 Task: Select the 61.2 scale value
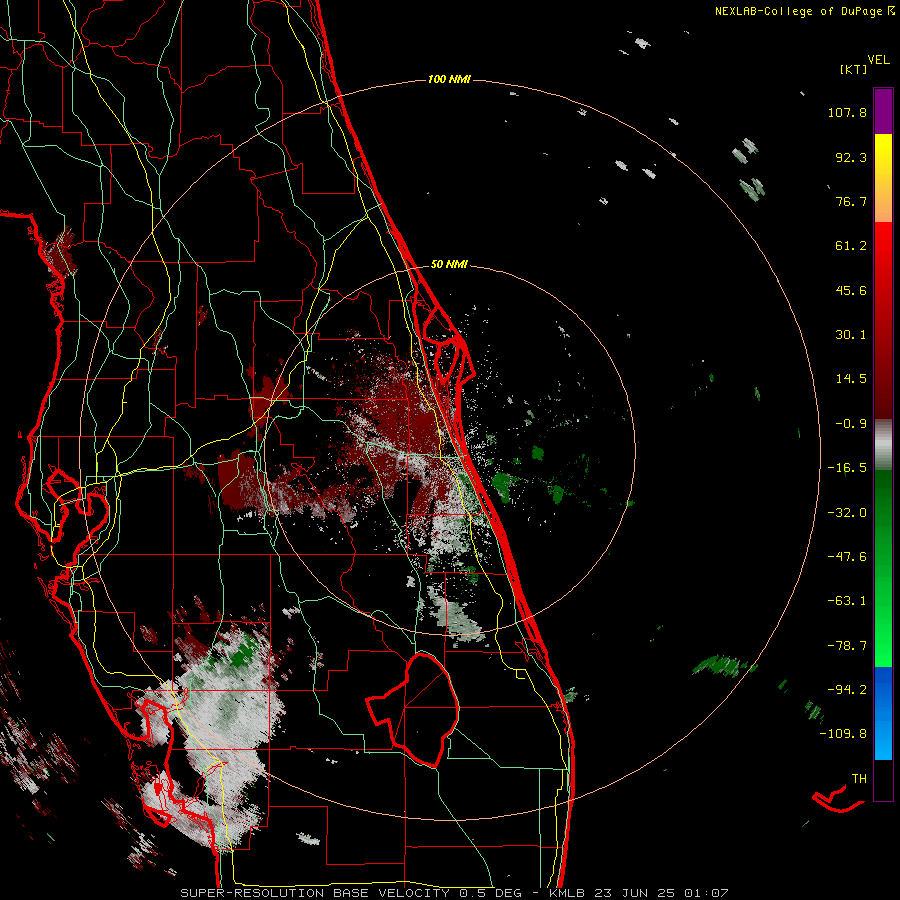pyautogui.click(x=851, y=246)
